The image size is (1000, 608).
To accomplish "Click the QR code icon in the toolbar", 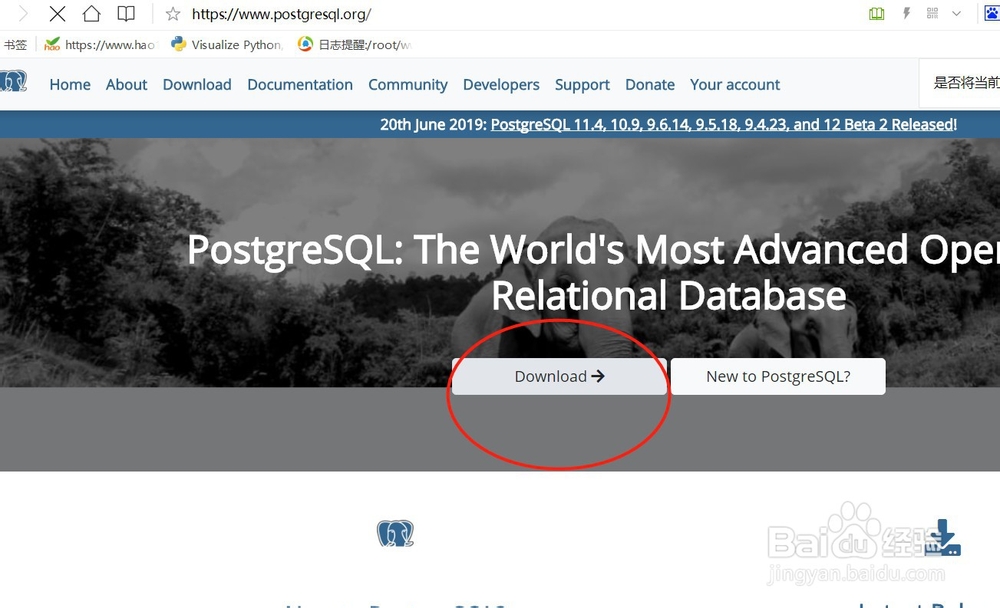I will click(933, 14).
